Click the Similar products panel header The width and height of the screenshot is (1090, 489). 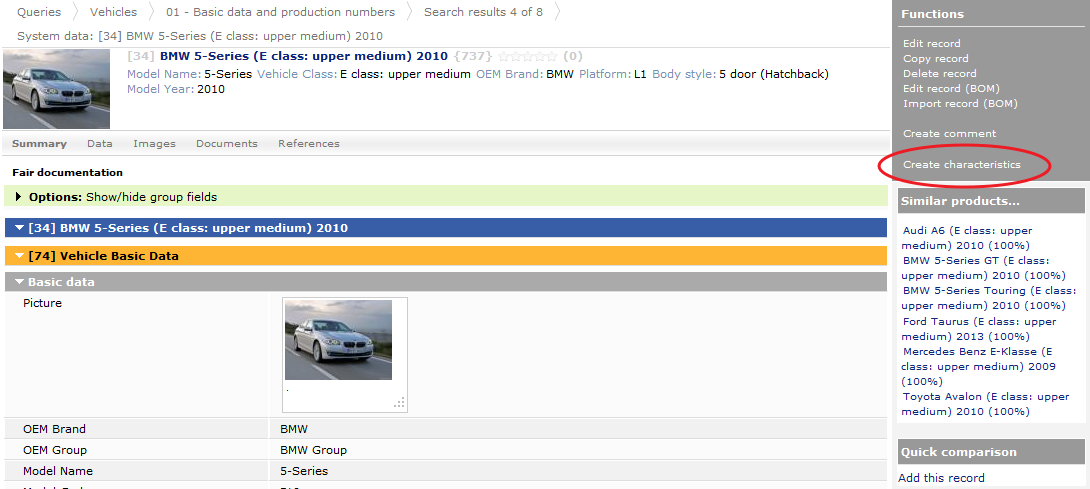[x=991, y=201]
